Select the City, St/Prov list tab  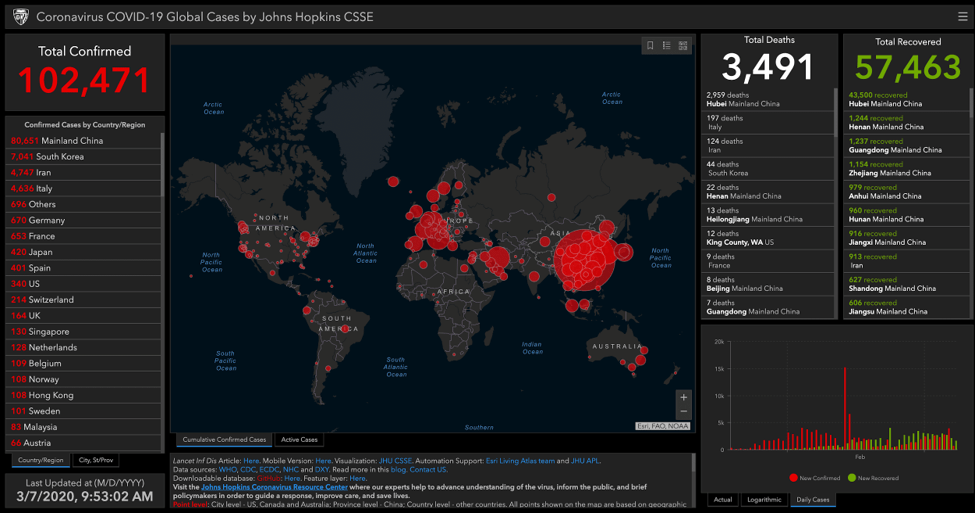pyautogui.click(x=96, y=460)
